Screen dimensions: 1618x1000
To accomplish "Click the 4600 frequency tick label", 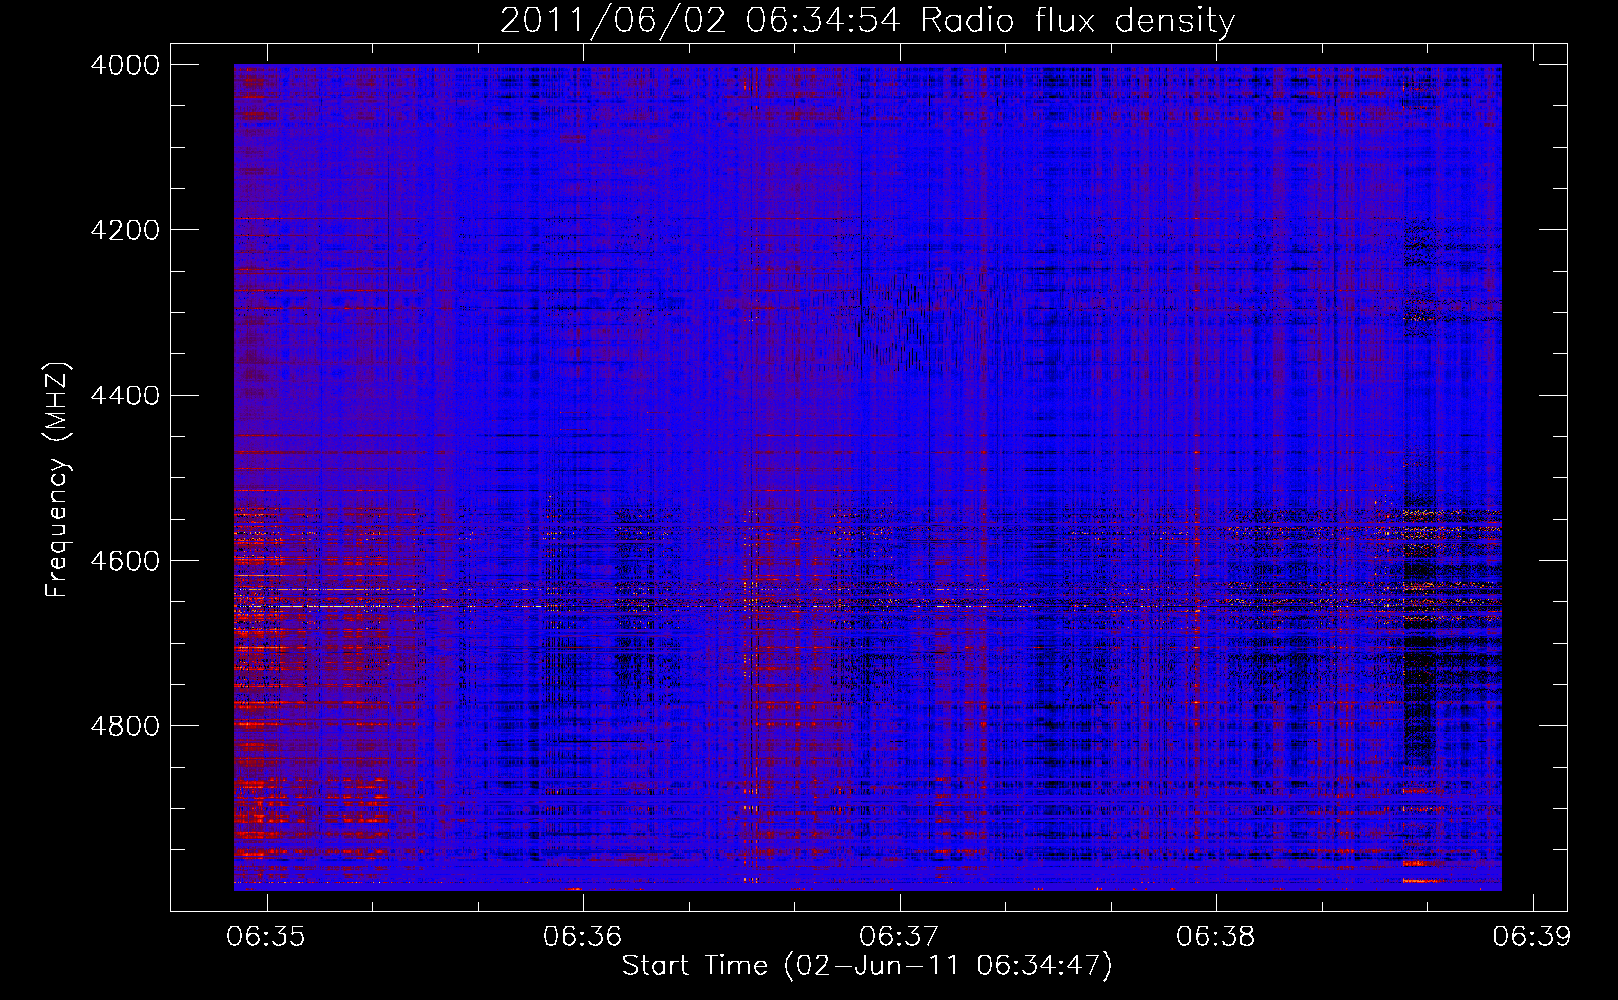I will [x=124, y=561].
